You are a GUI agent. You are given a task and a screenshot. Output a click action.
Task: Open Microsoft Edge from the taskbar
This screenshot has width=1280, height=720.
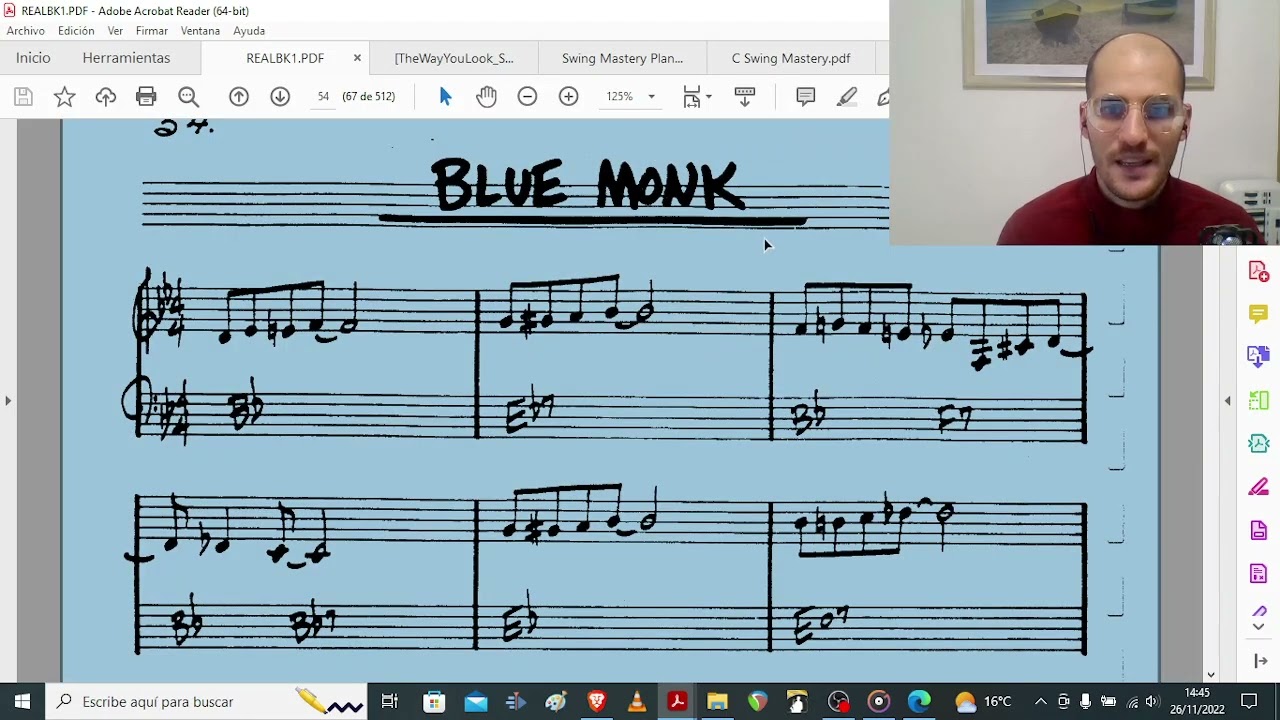click(918, 701)
